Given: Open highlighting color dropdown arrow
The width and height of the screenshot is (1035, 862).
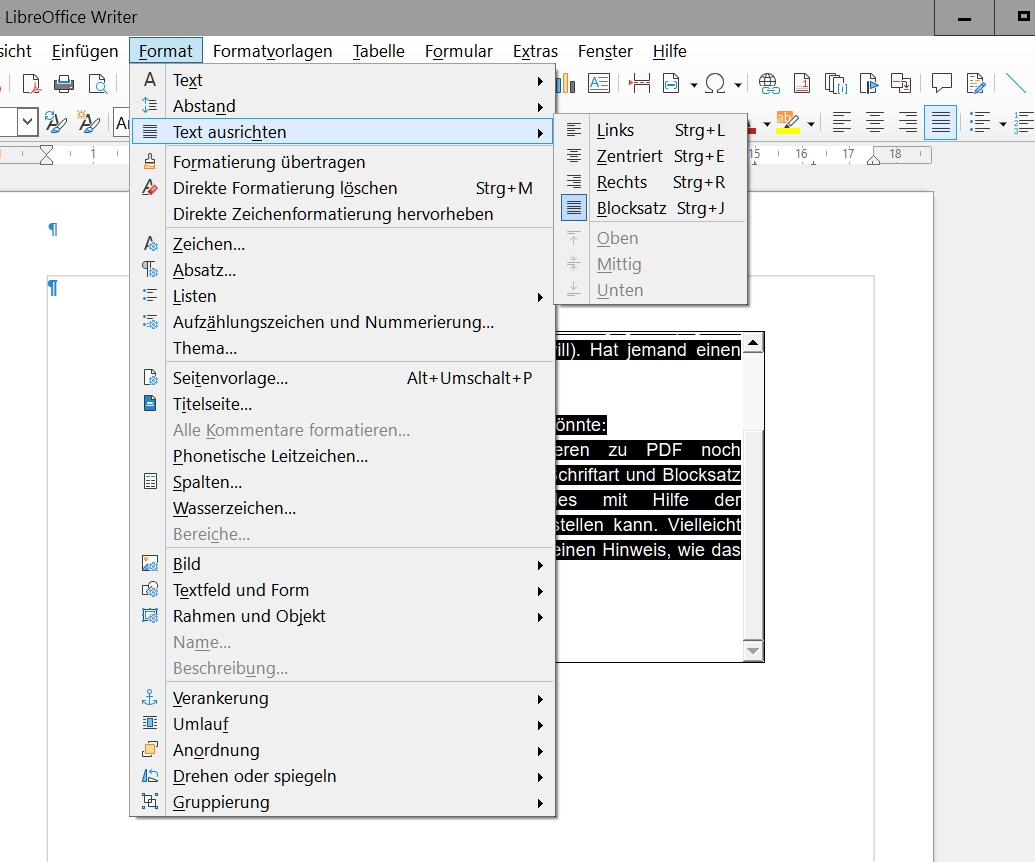Looking at the screenshot, I should click(811, 123).
